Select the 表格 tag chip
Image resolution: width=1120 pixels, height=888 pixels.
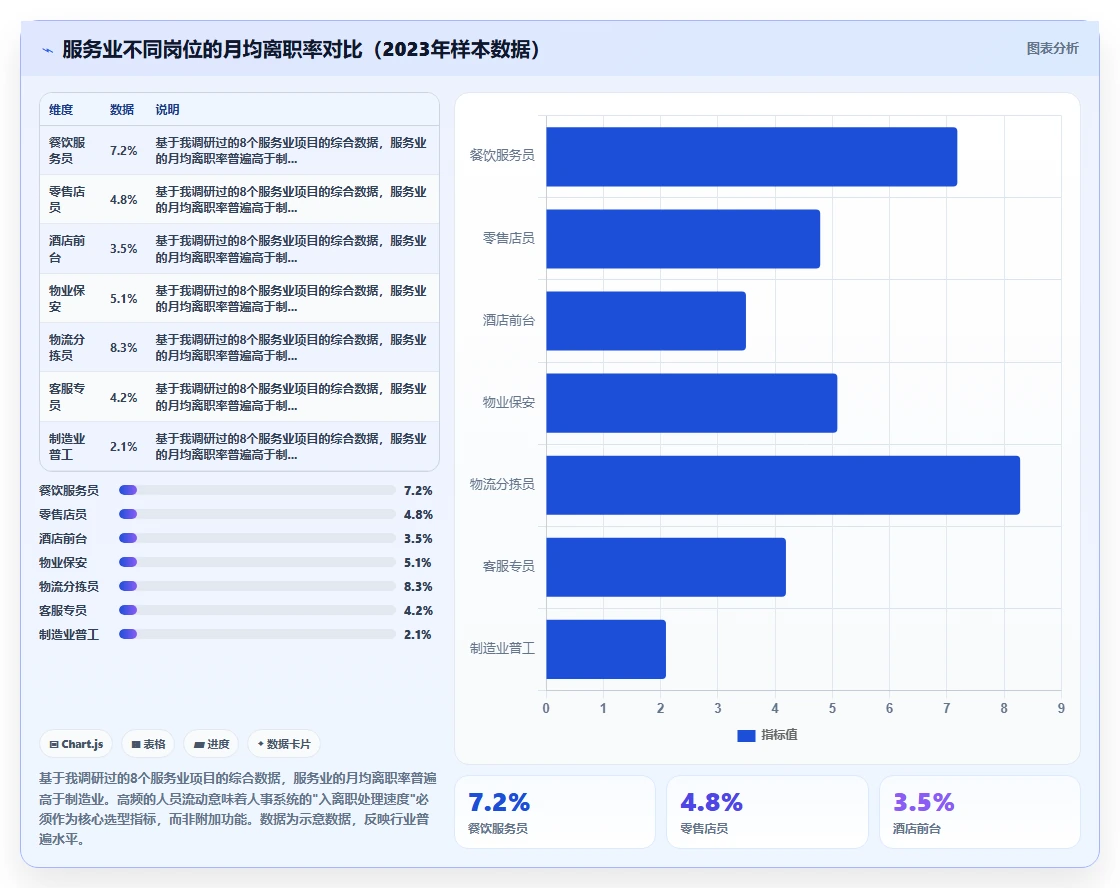point(148,744)
